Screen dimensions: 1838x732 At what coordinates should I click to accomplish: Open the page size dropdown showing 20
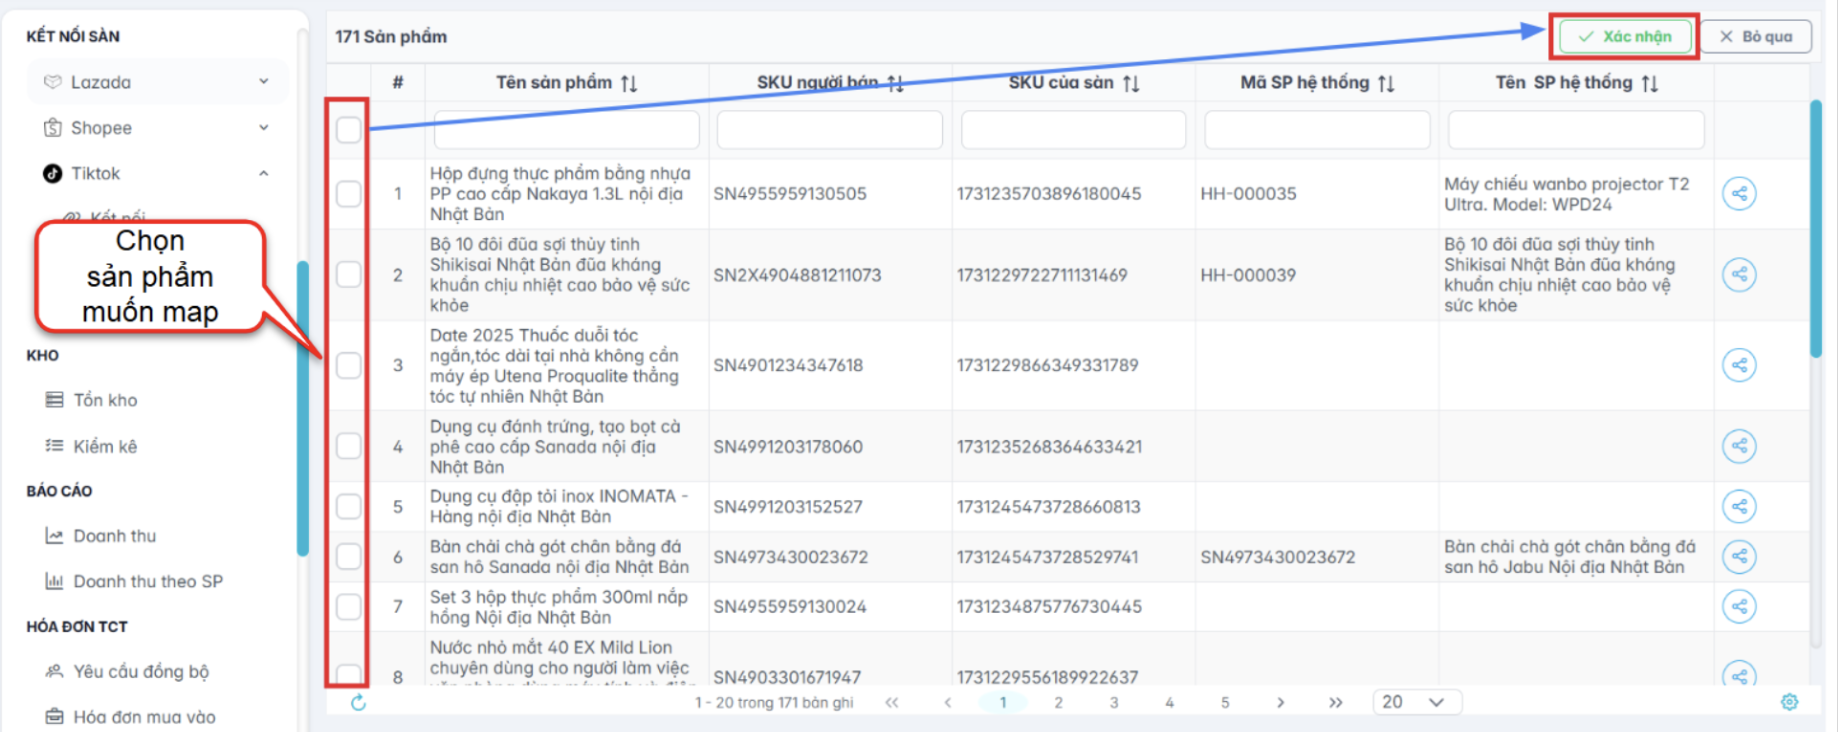[x=1417, y=702]
